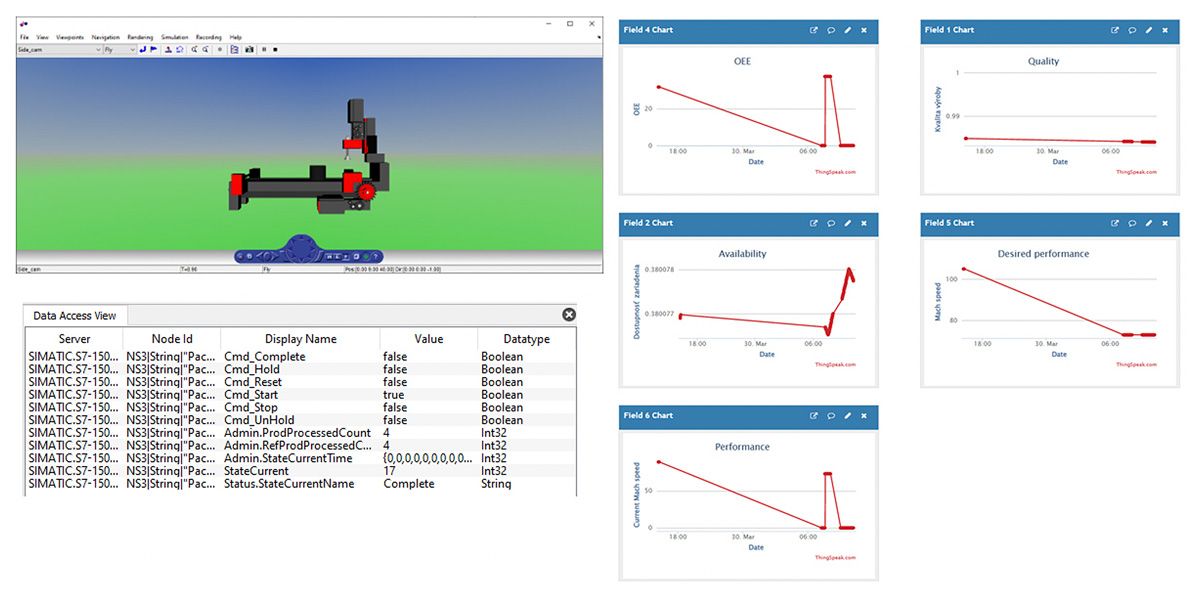Open Field 4 Chart in new window
Screen dimensions: 1200x609
click(x=814, y=30)
